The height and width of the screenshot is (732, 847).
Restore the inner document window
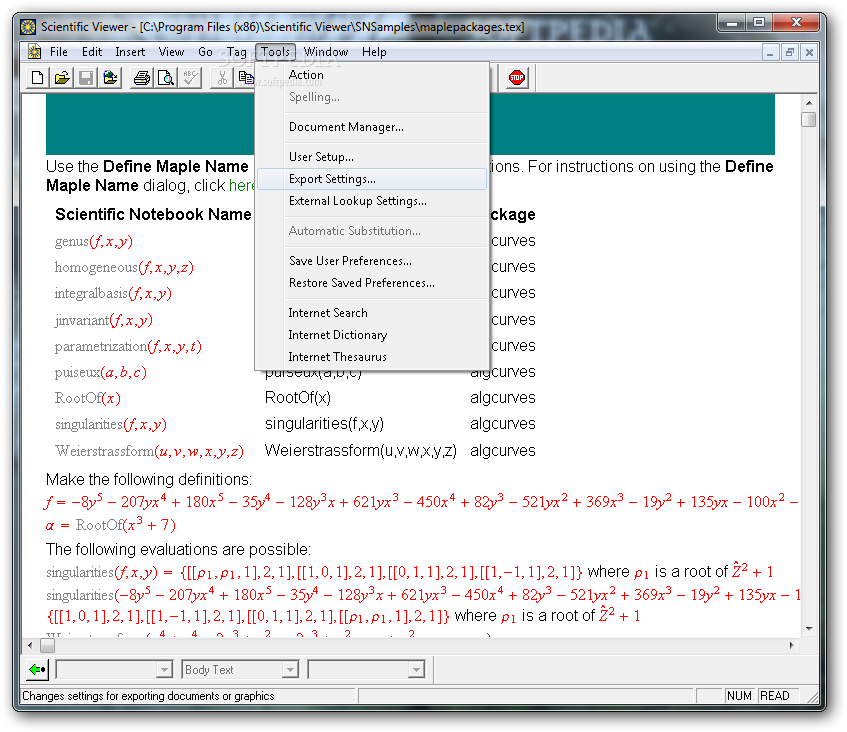[790, 52]
